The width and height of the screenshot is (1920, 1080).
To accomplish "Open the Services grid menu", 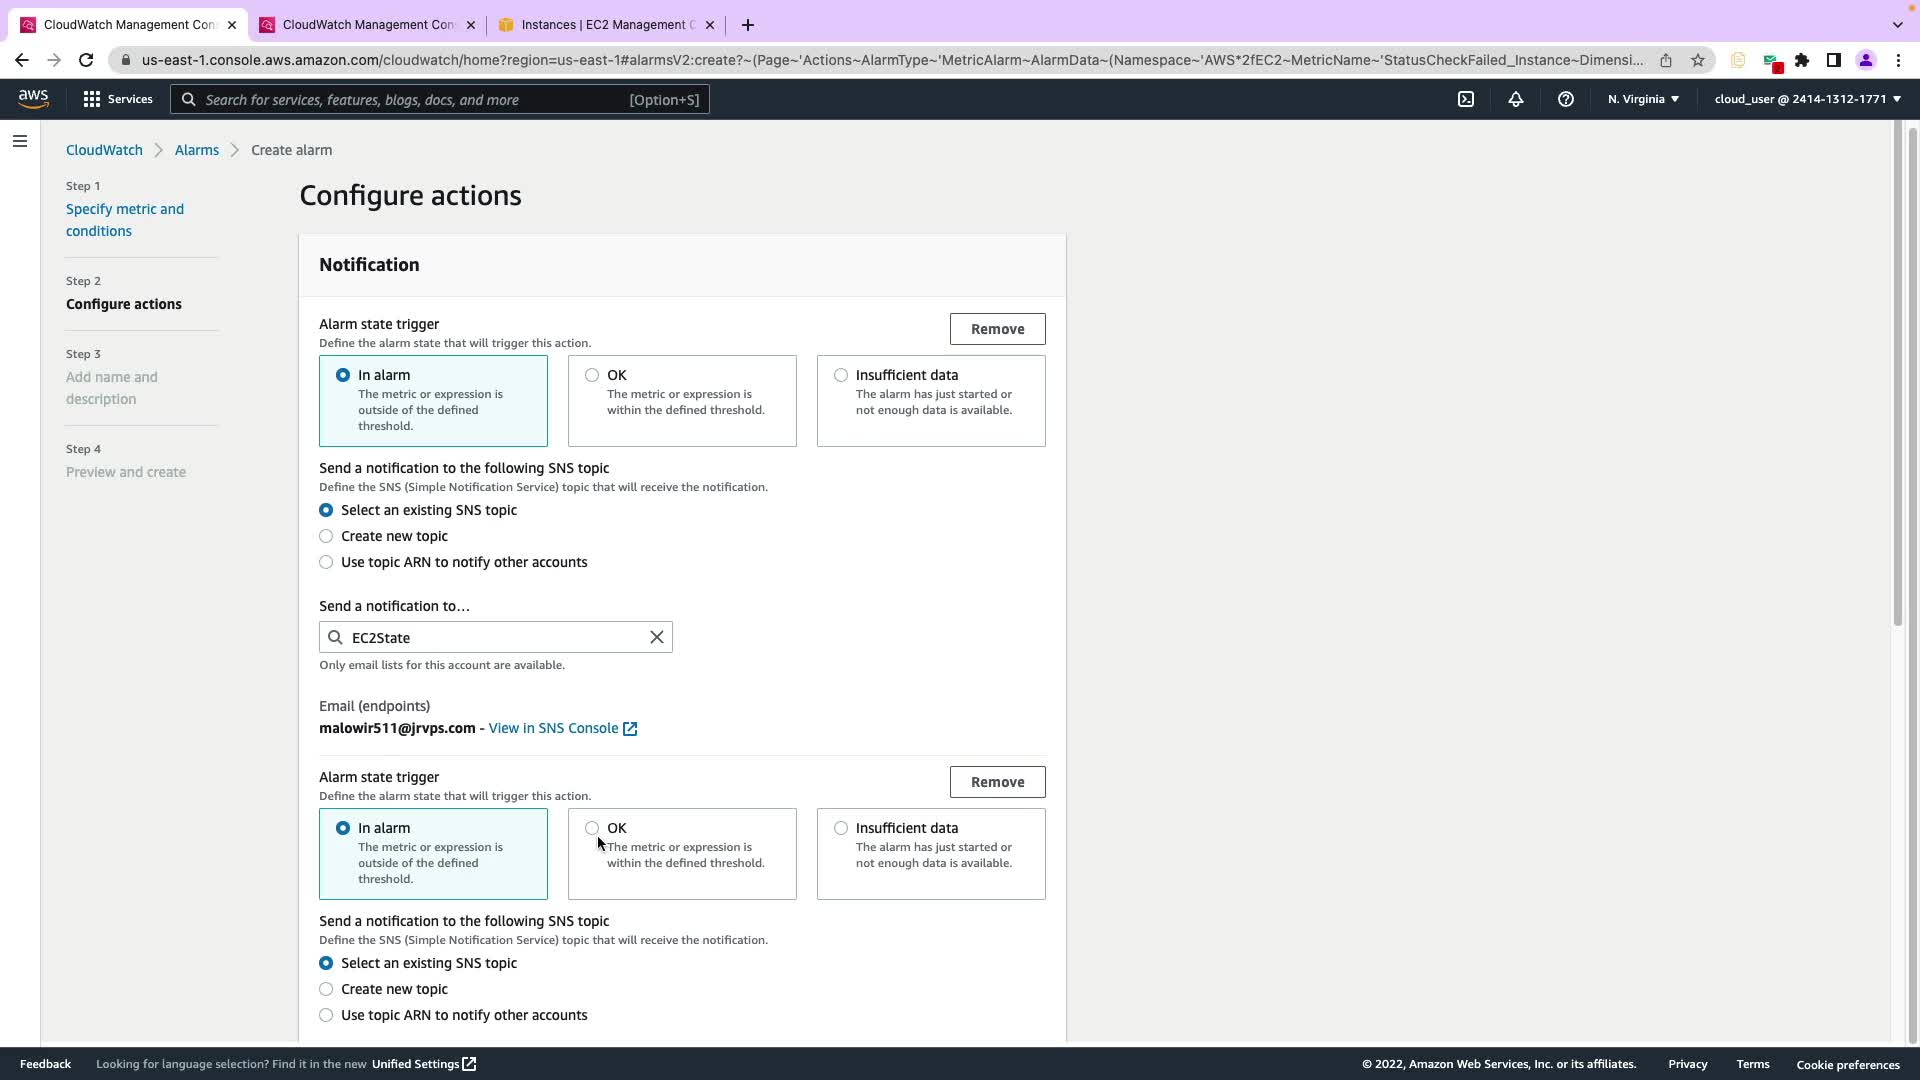I will pyautogui.click(x=118, y=99).
